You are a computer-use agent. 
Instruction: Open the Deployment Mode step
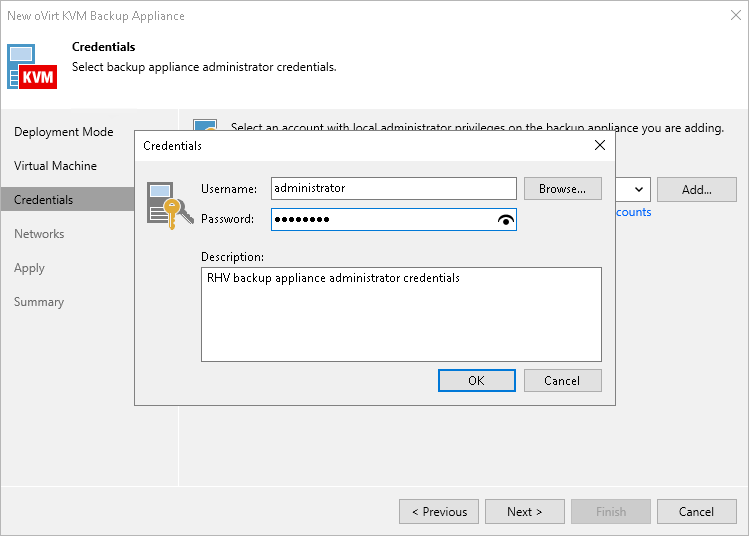64,132
